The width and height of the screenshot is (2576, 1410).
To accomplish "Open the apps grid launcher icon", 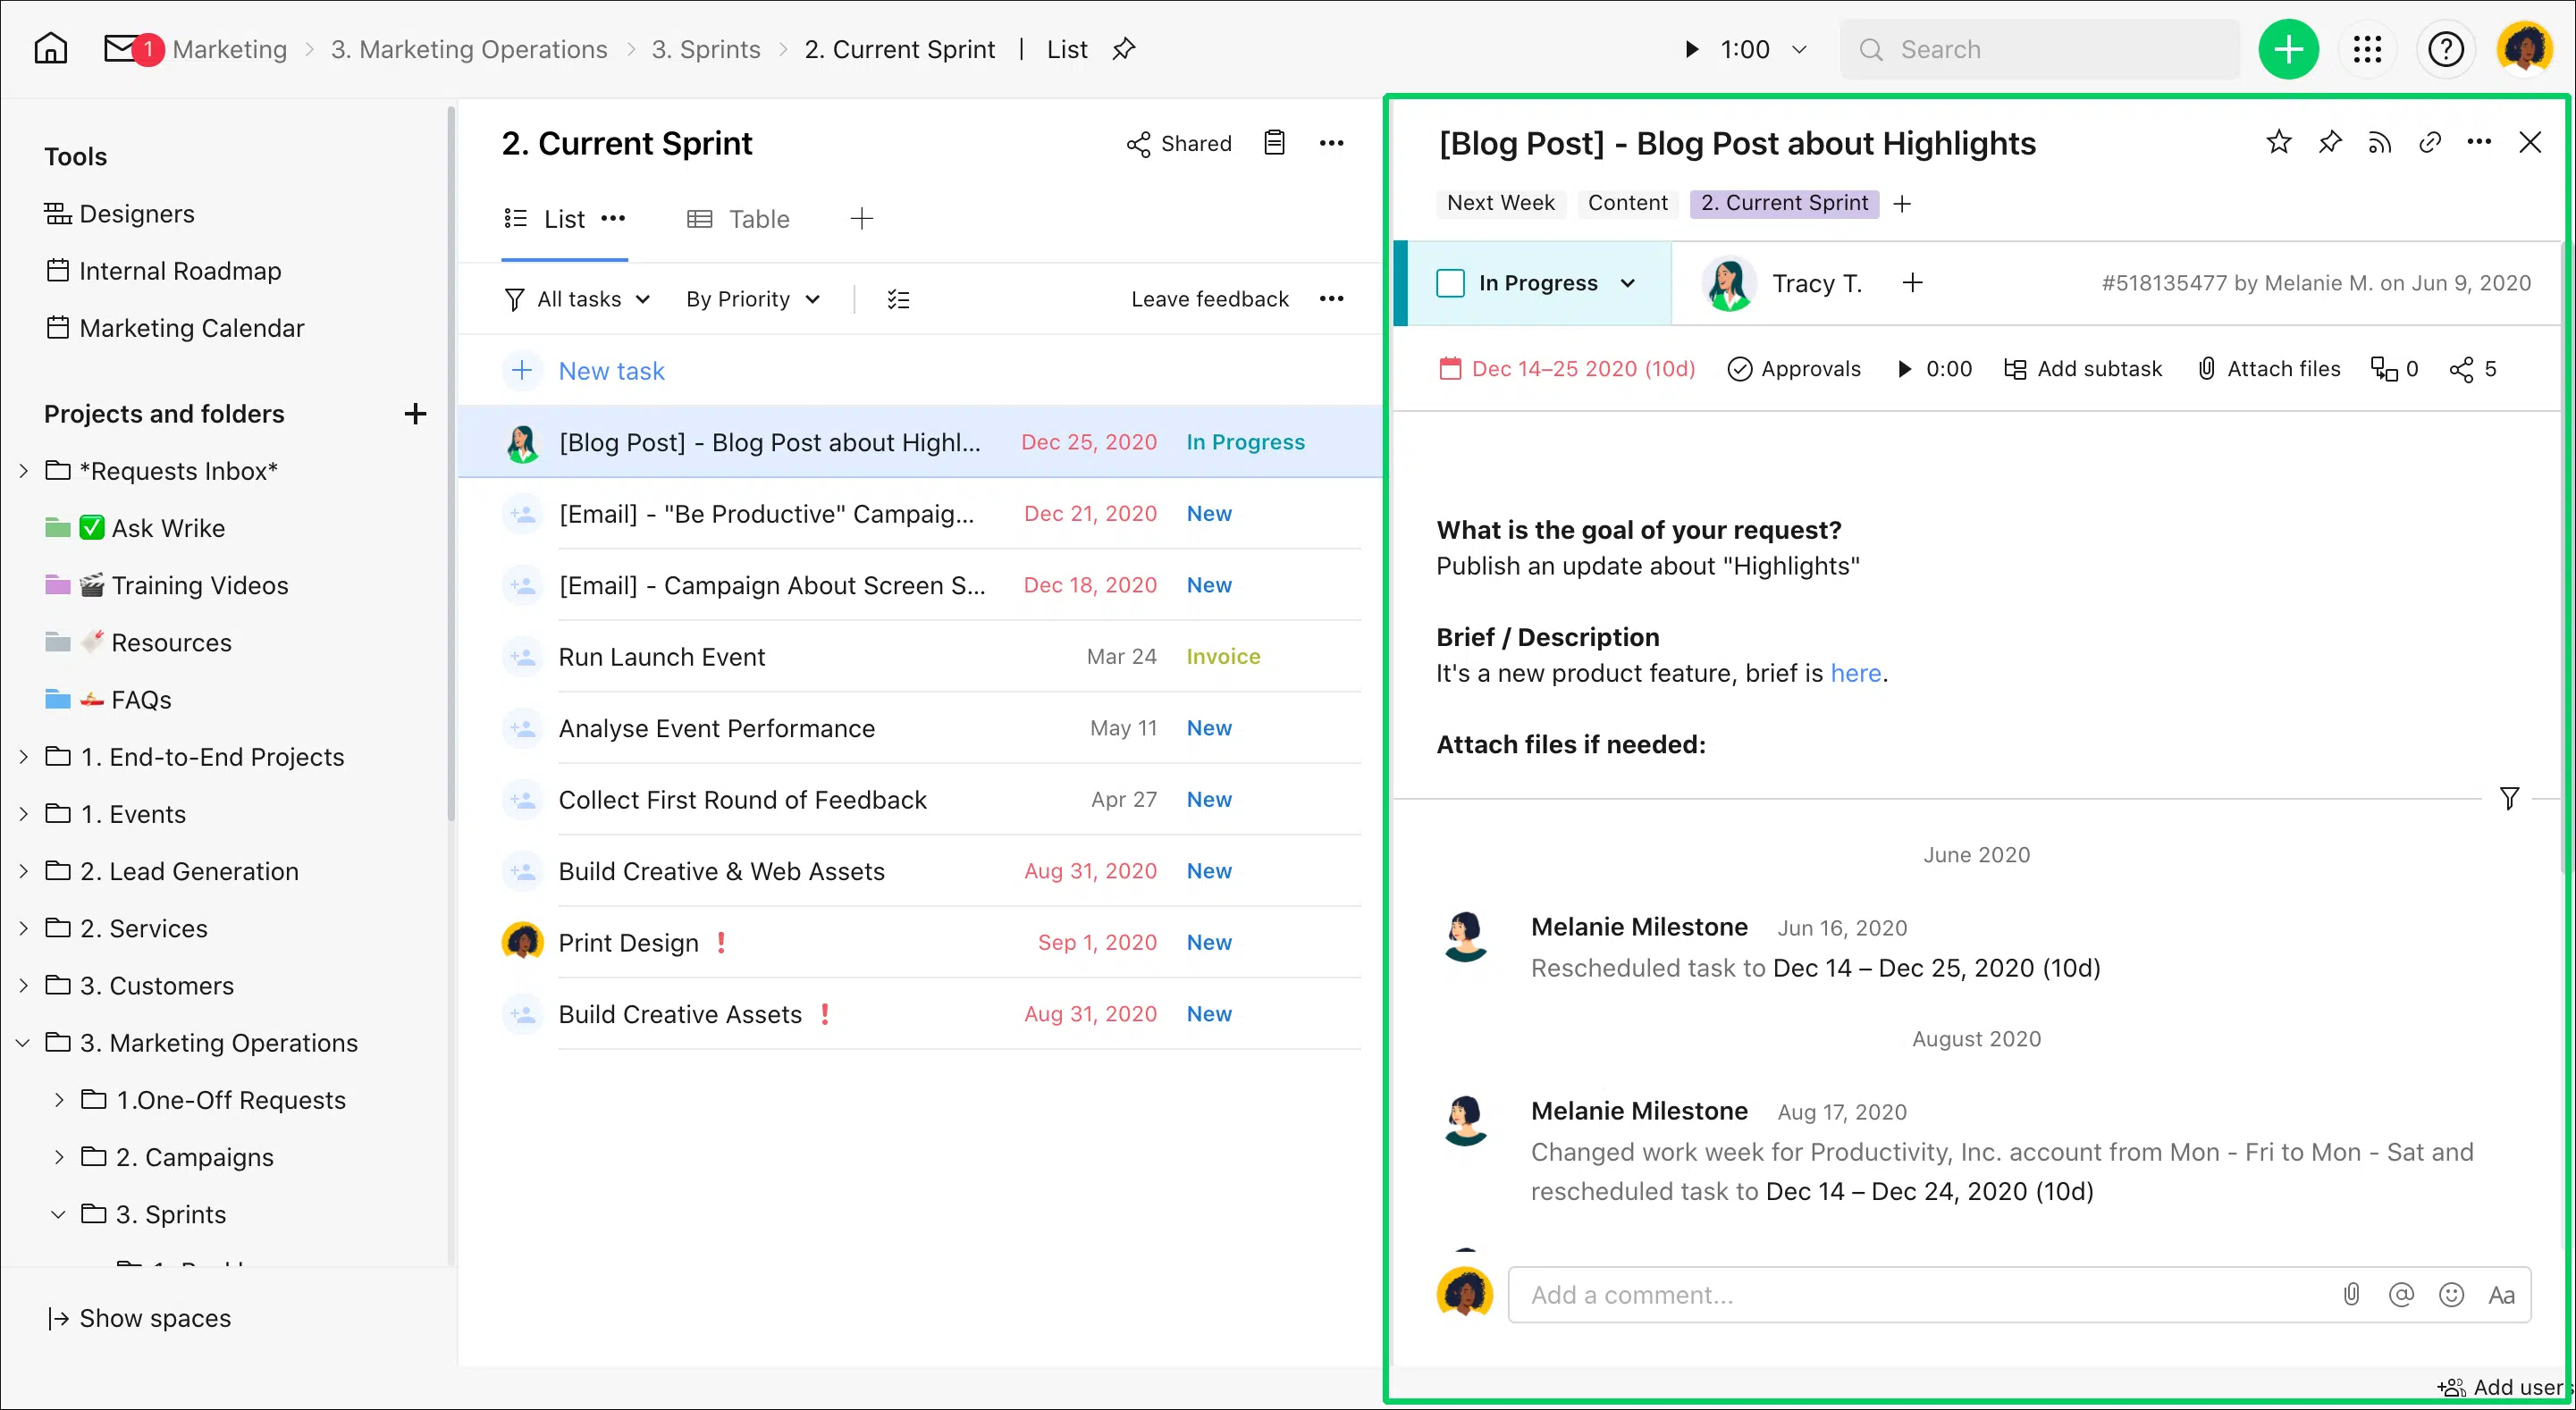I will coord(2367,49).
